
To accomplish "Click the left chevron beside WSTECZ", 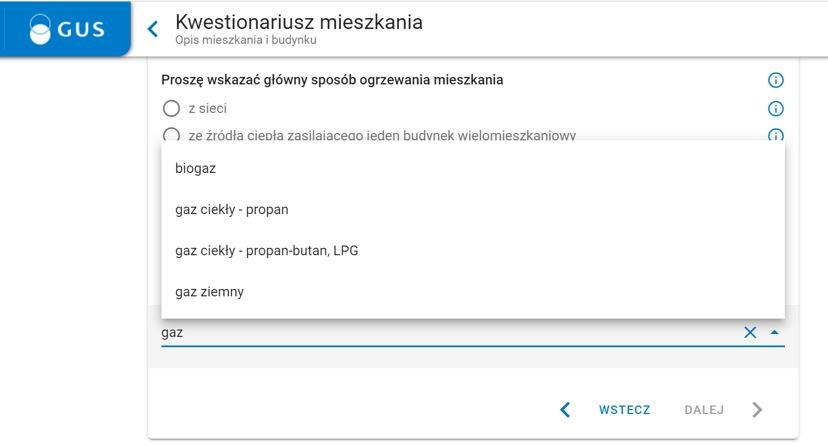I will click(x=565, y=409).
